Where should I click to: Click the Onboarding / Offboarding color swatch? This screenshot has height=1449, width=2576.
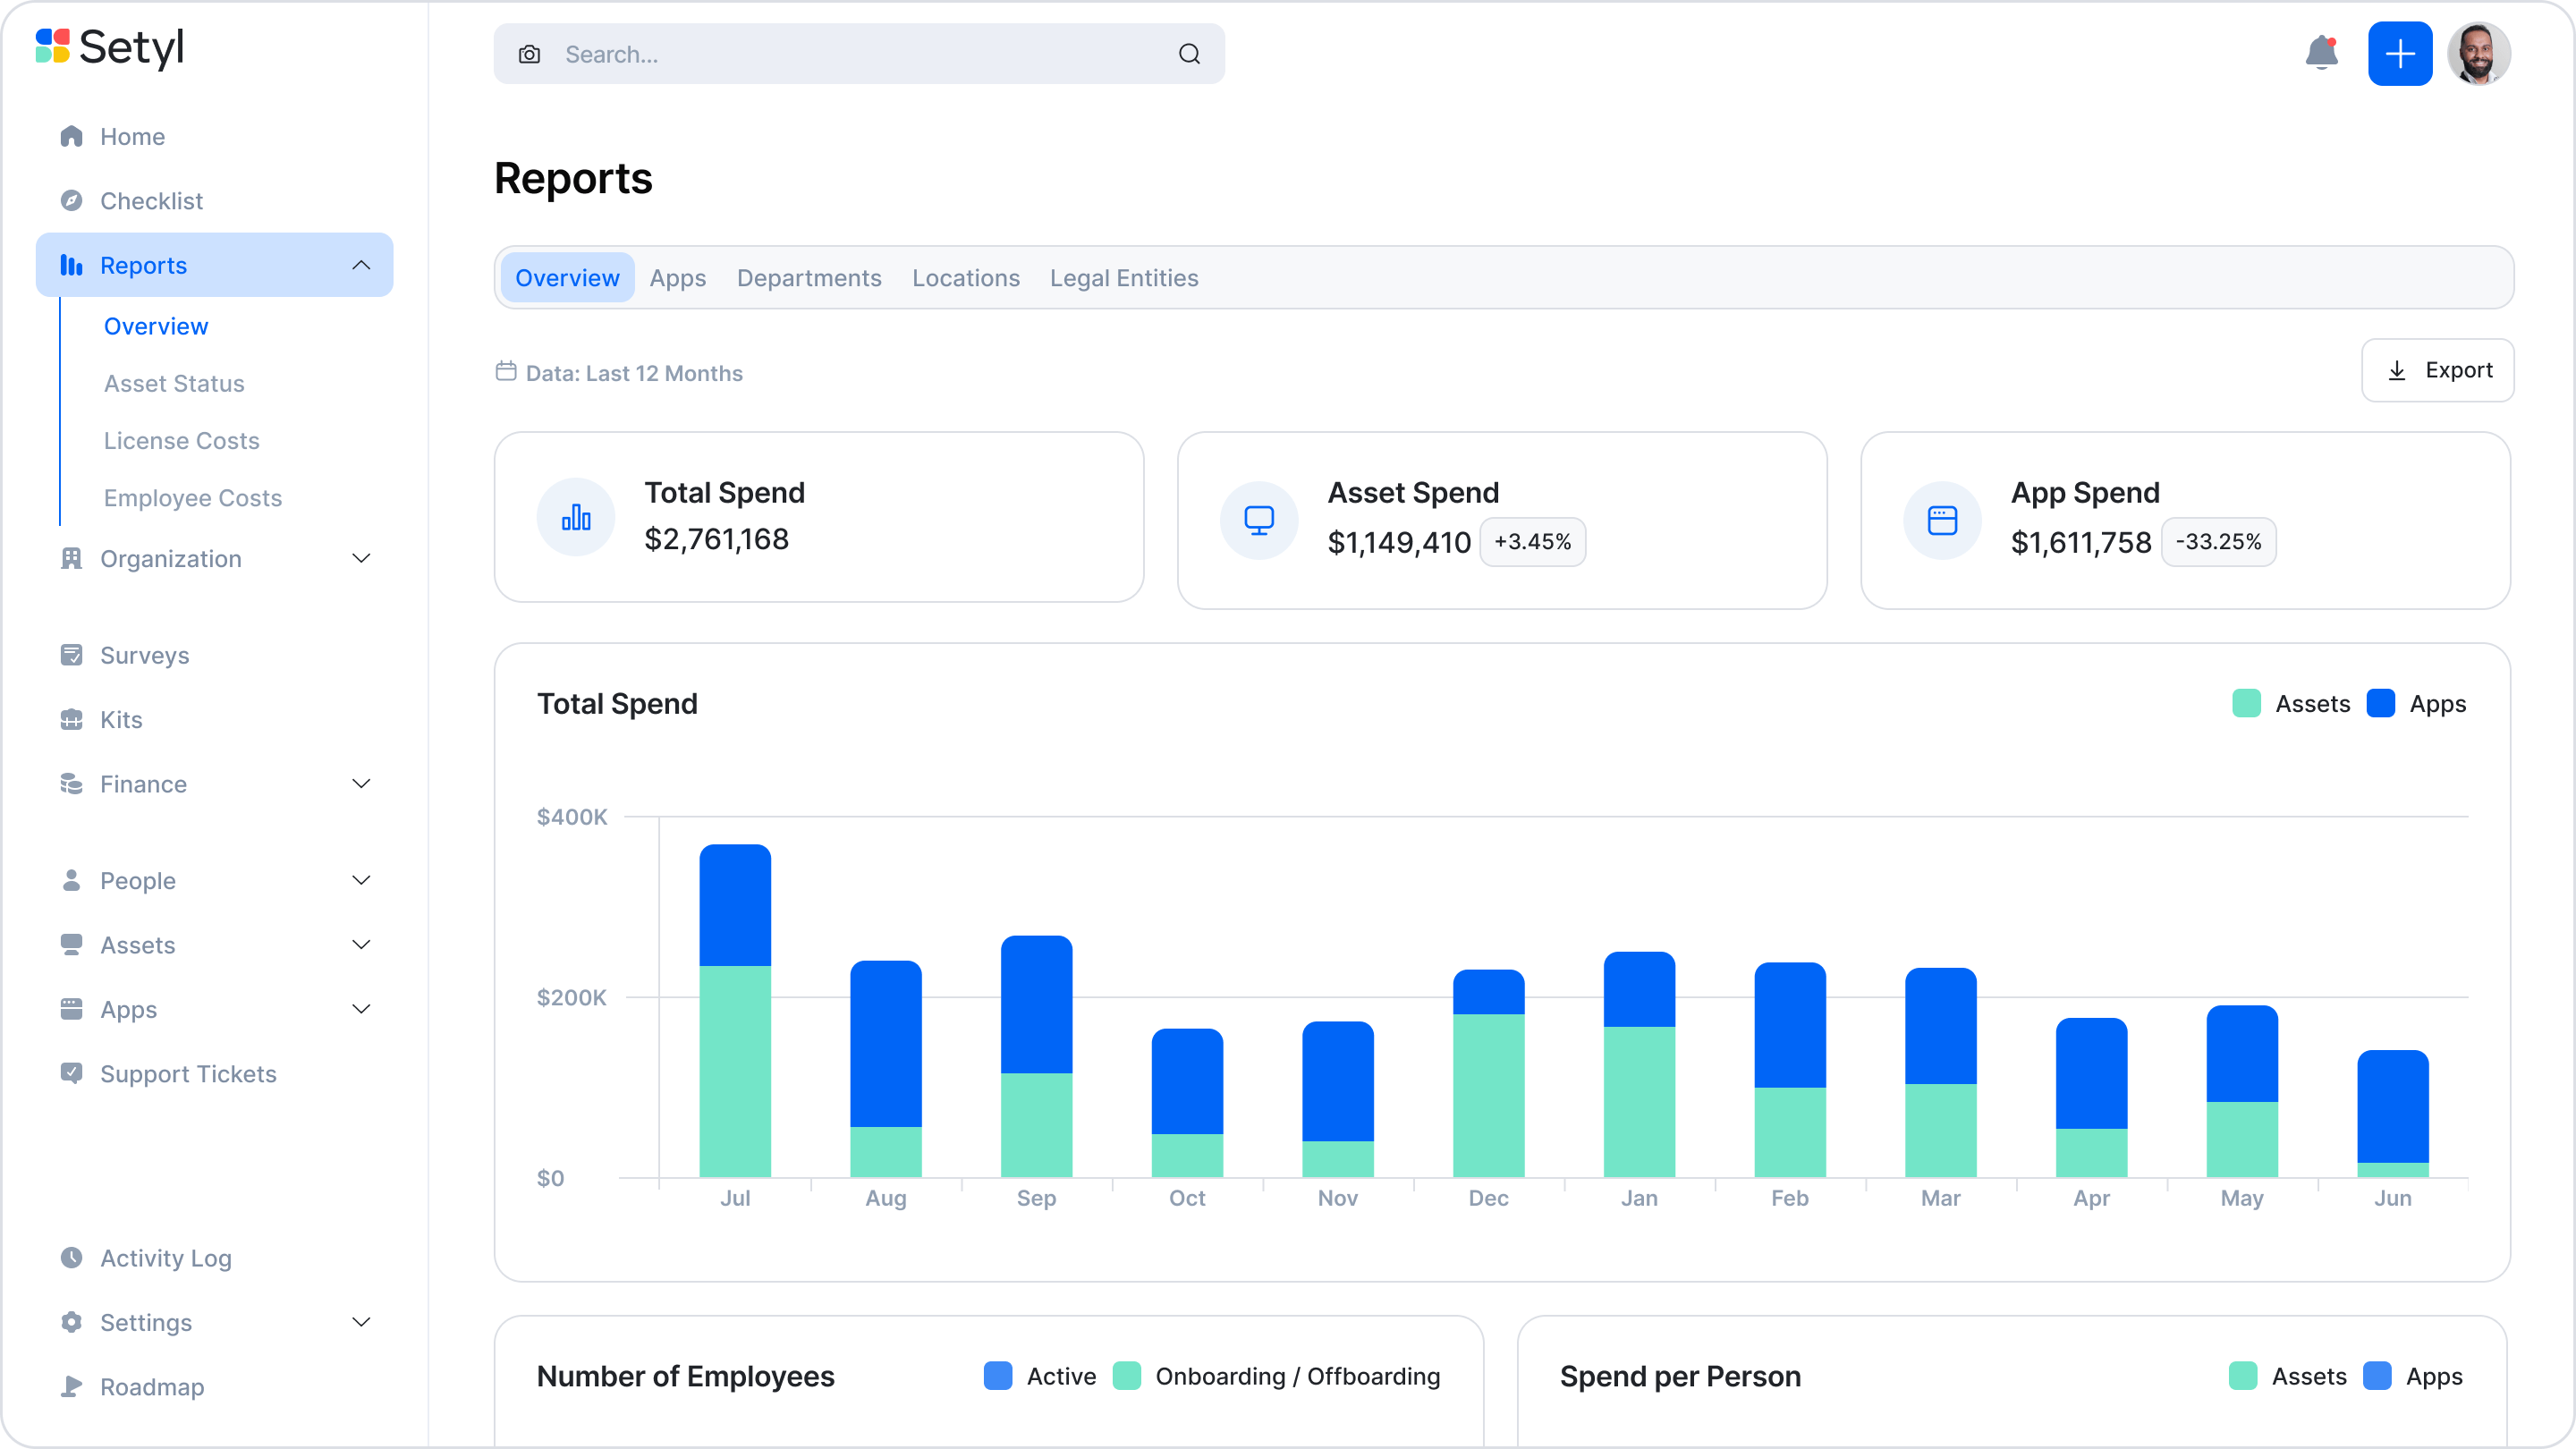point(1129,1376)
